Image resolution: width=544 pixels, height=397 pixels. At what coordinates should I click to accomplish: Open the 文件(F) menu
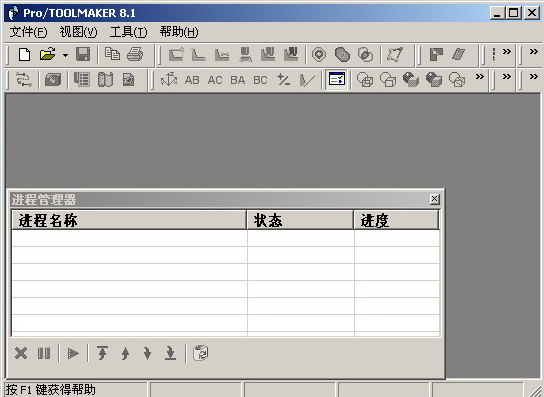pos(28,32)
